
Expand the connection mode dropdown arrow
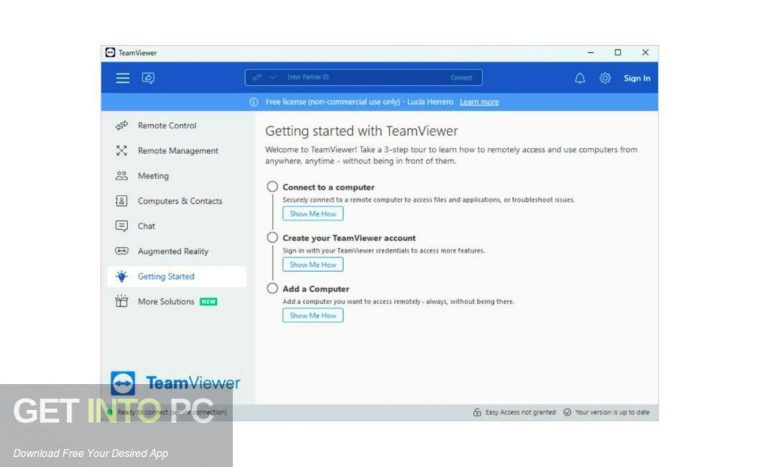pyautogui.click(x=273, y=77)
